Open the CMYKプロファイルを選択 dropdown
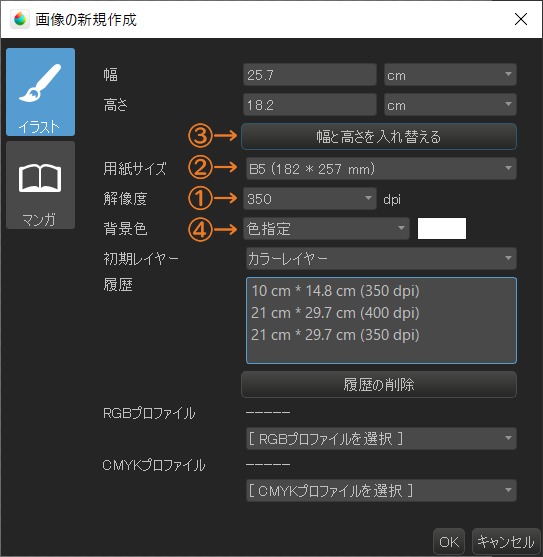The width and height of the screenshot is (543, 557). [x=381, y=491]
